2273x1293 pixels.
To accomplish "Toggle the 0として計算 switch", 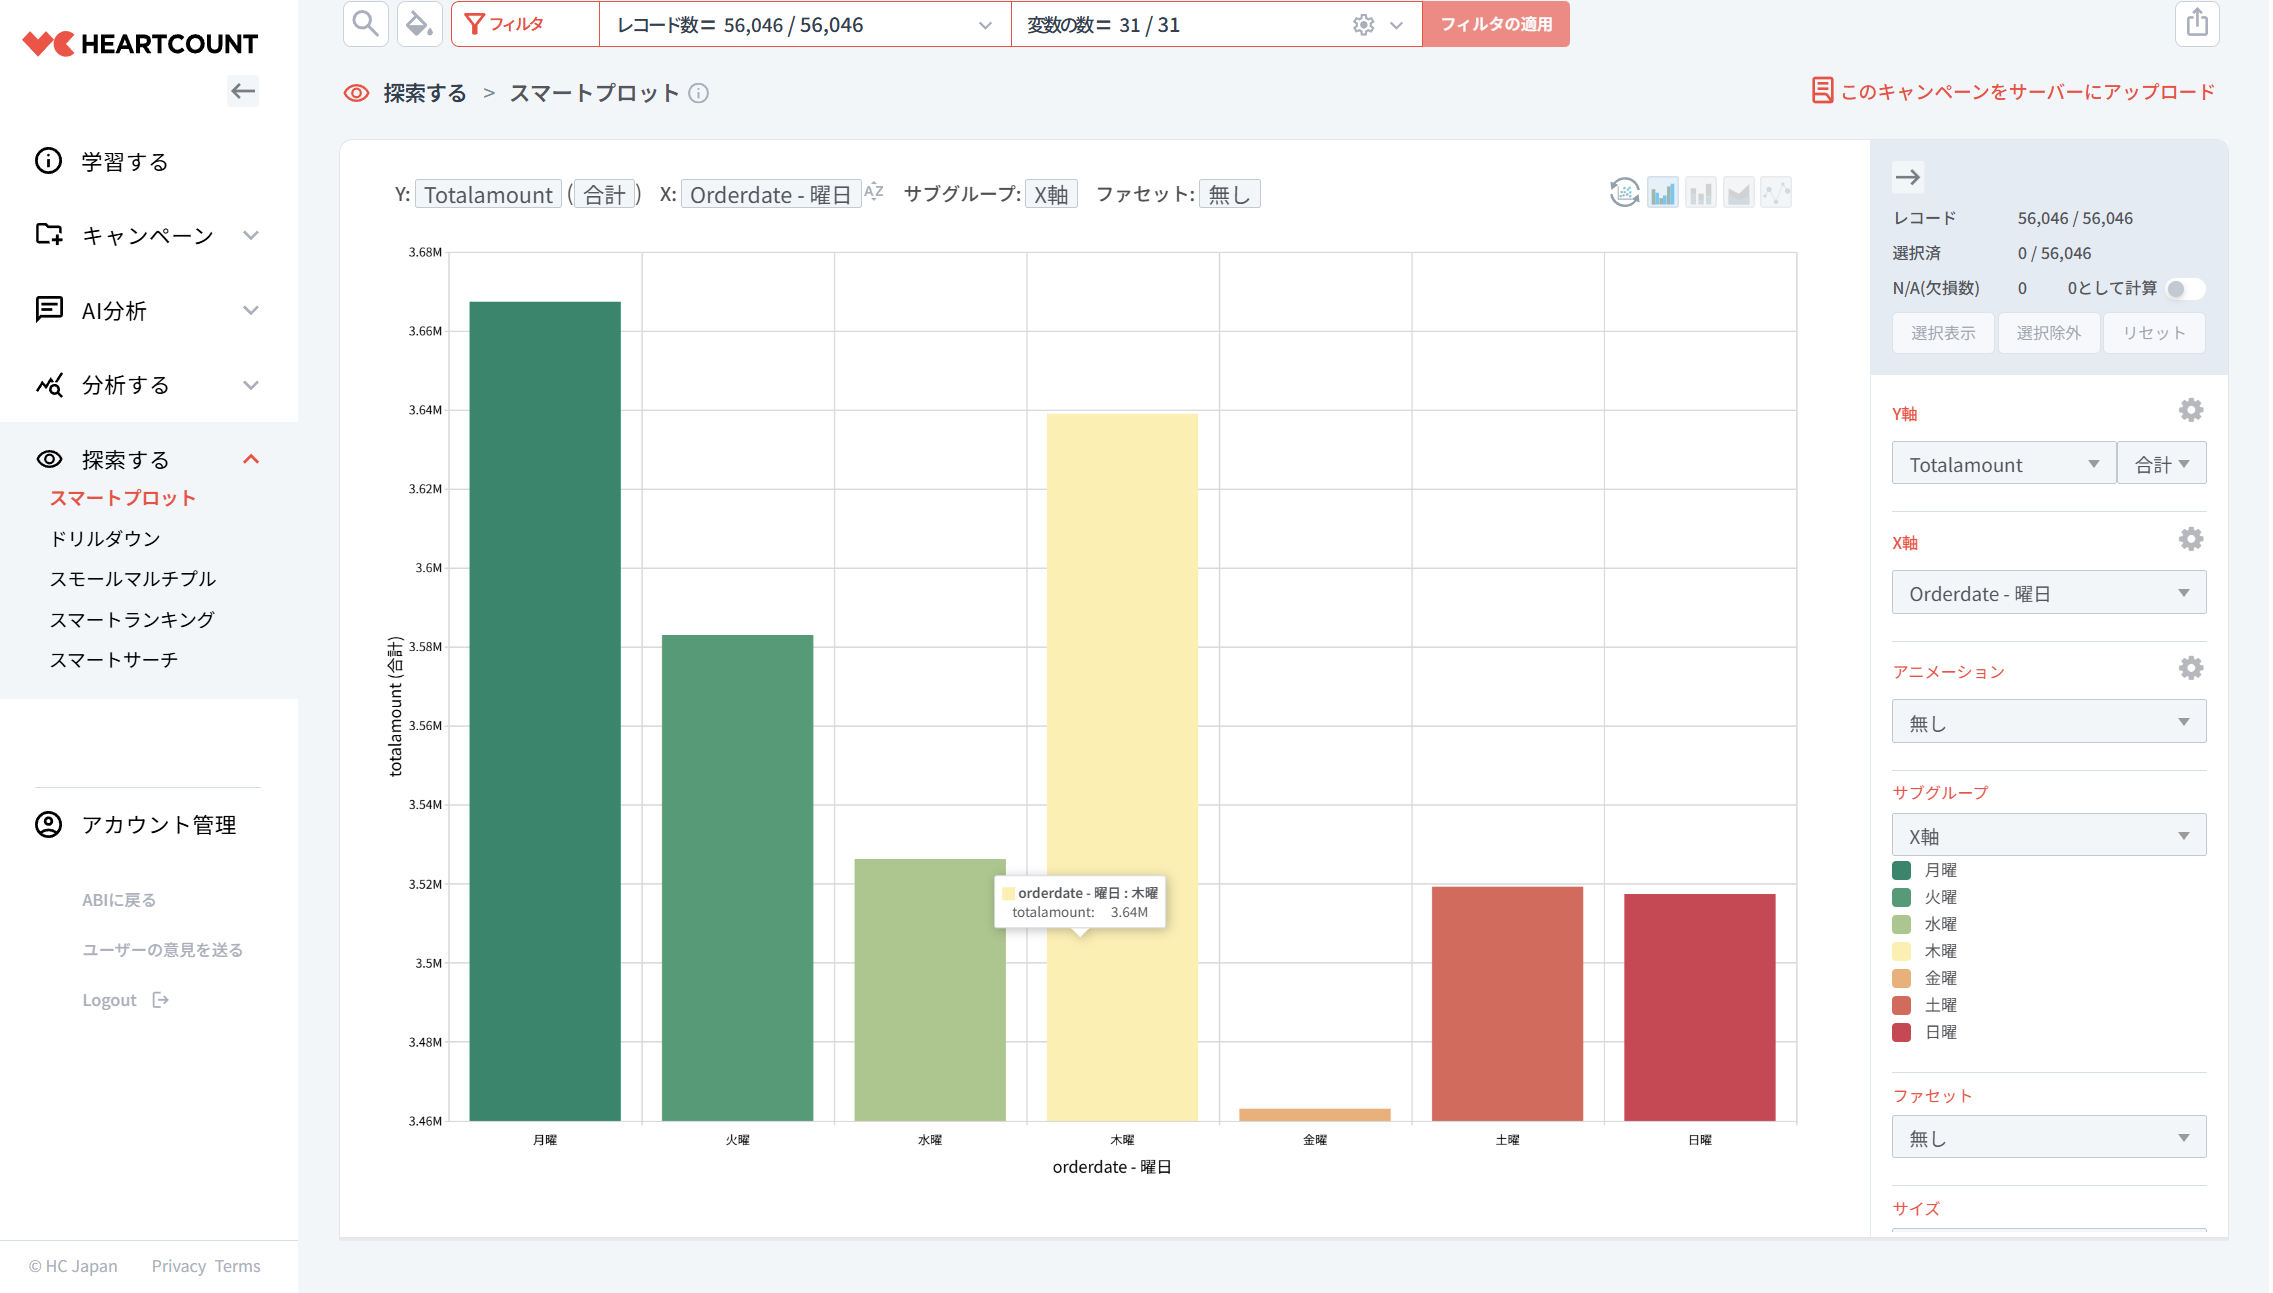I will (2185, 289).
